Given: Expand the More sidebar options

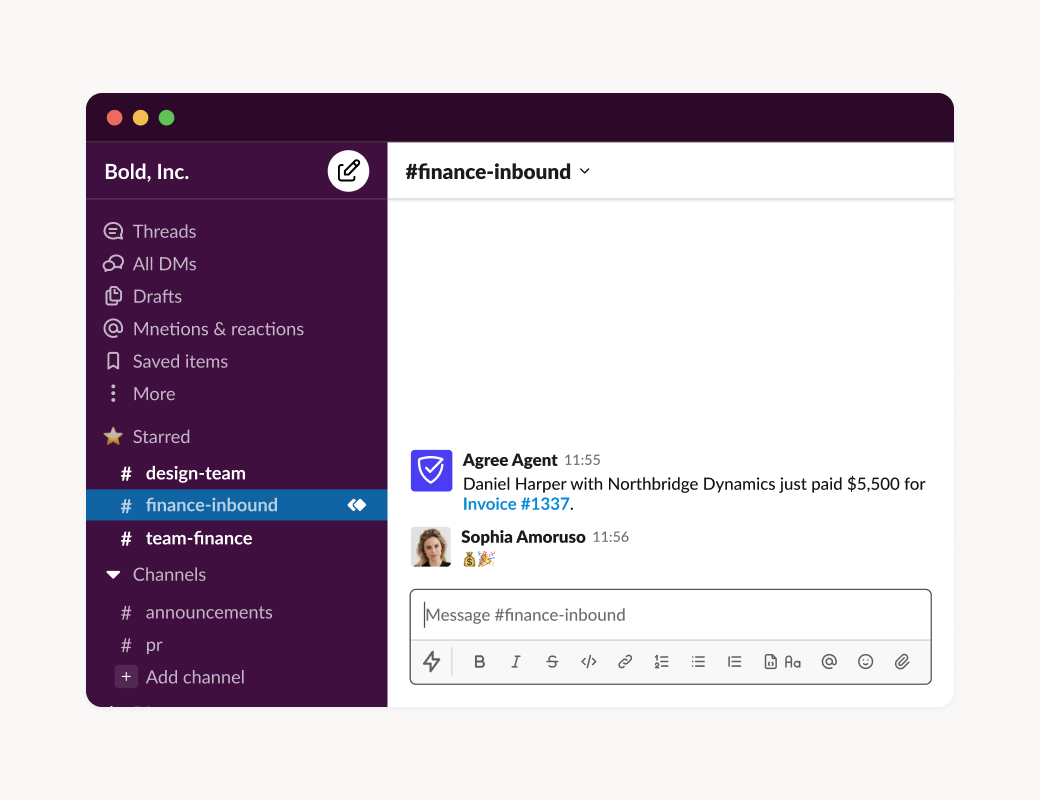Looking at the screenshot, I should pyautogui.click(x=153, y=394).
